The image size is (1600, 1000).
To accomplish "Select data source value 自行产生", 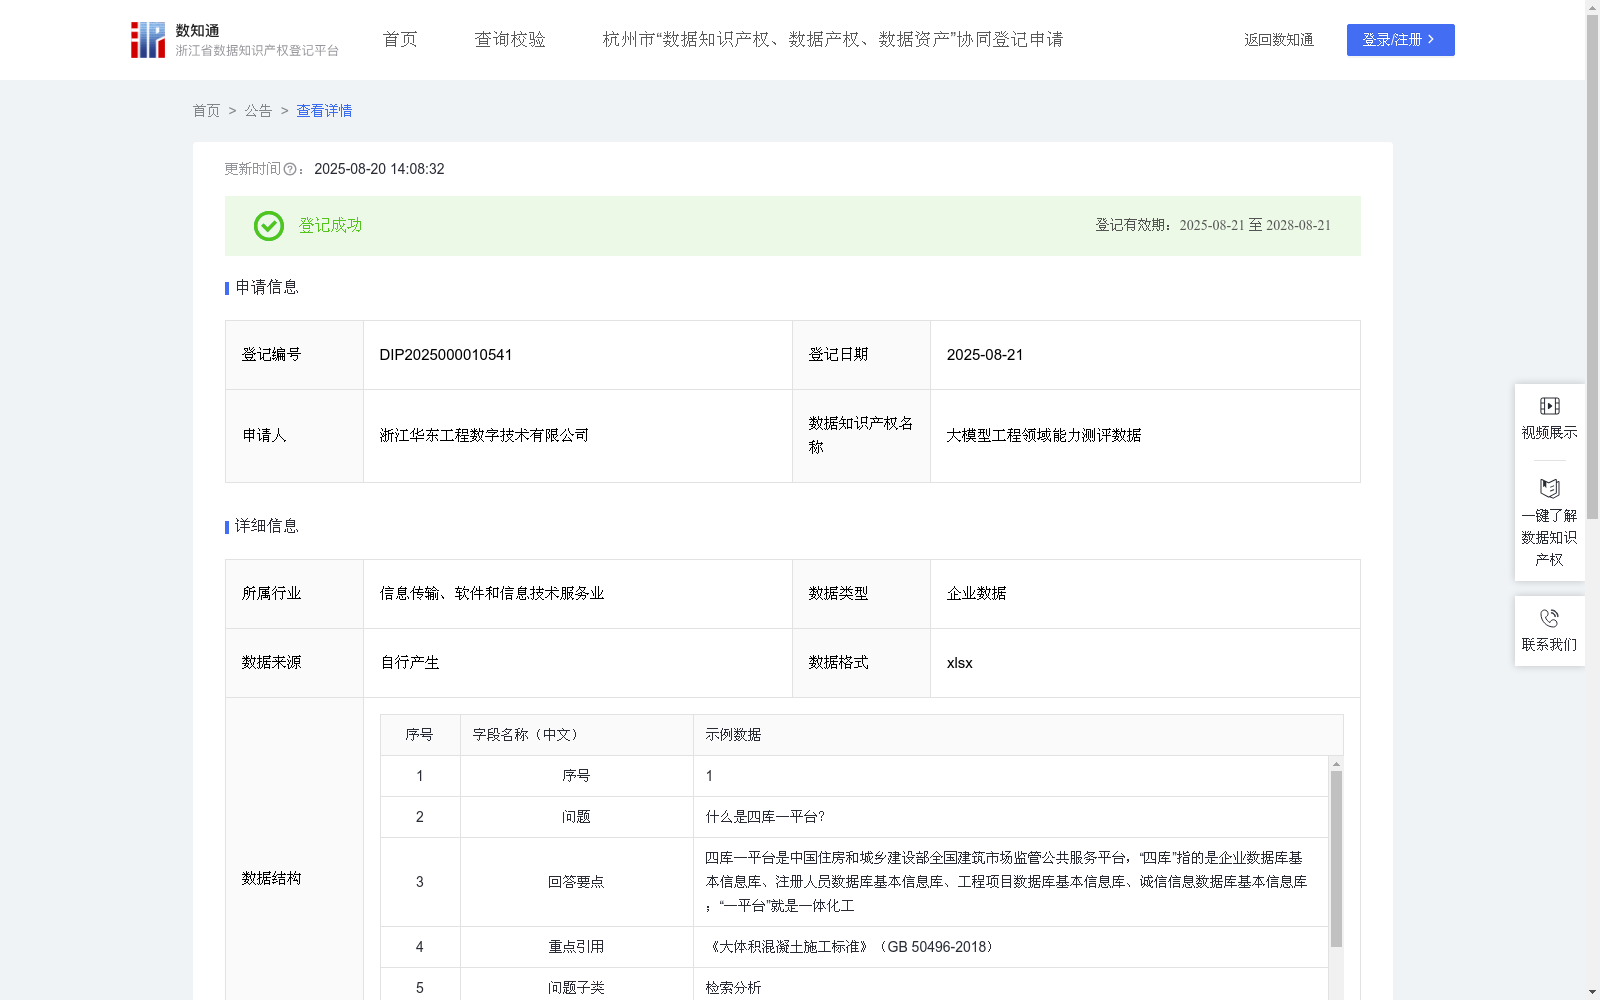I will 410,663.
